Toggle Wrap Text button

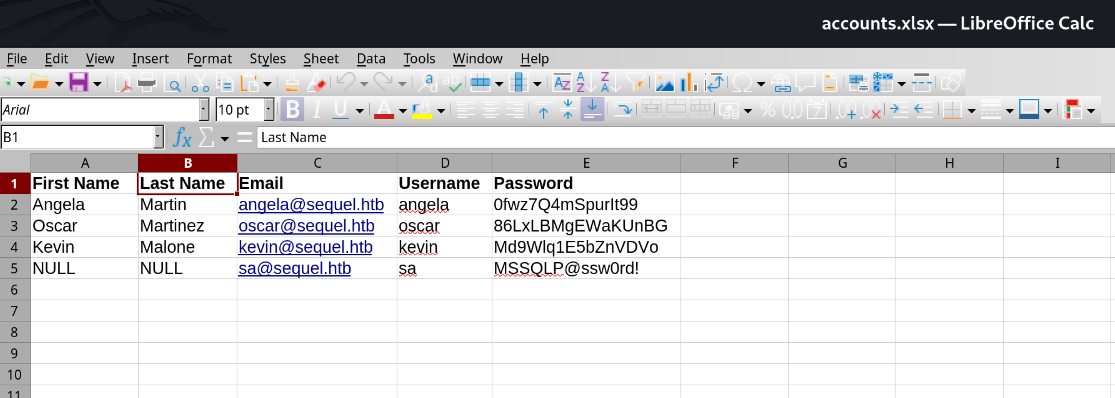624,109
